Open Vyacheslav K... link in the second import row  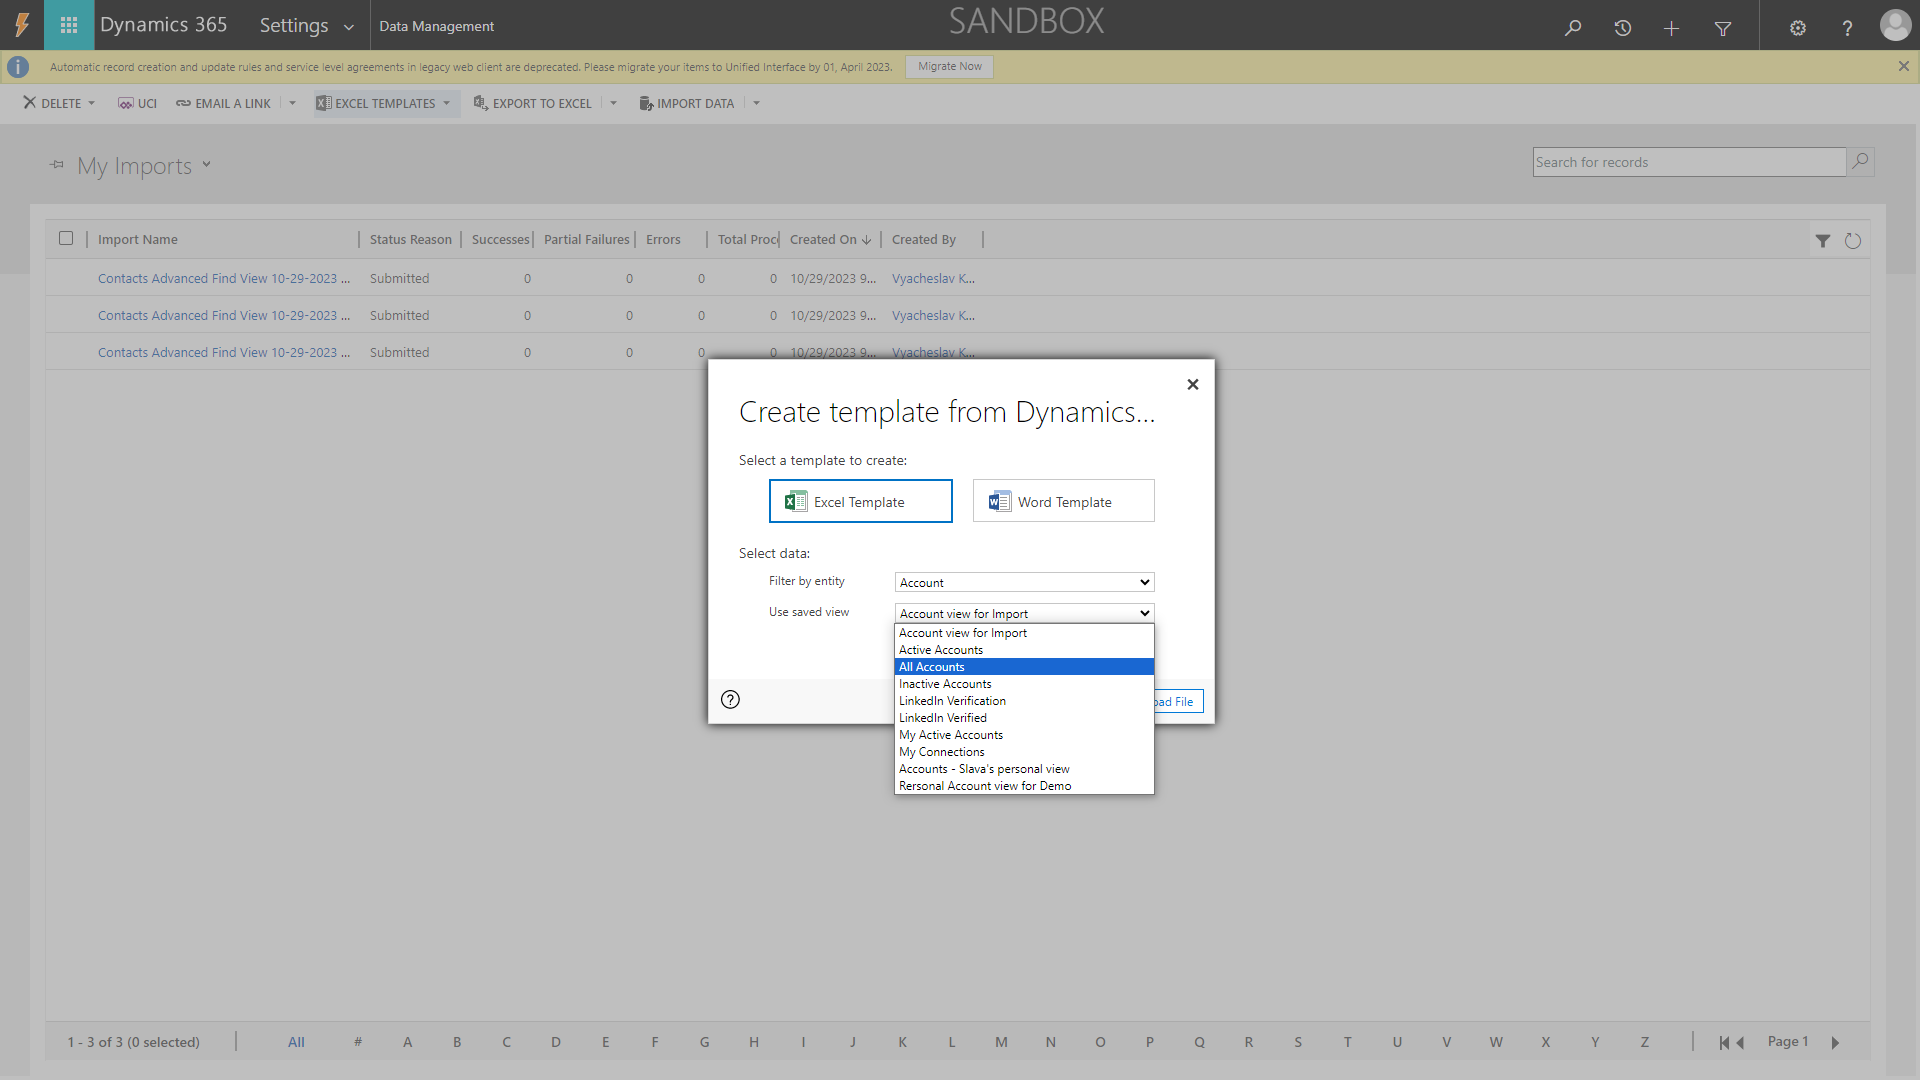(x=933, y=315)
